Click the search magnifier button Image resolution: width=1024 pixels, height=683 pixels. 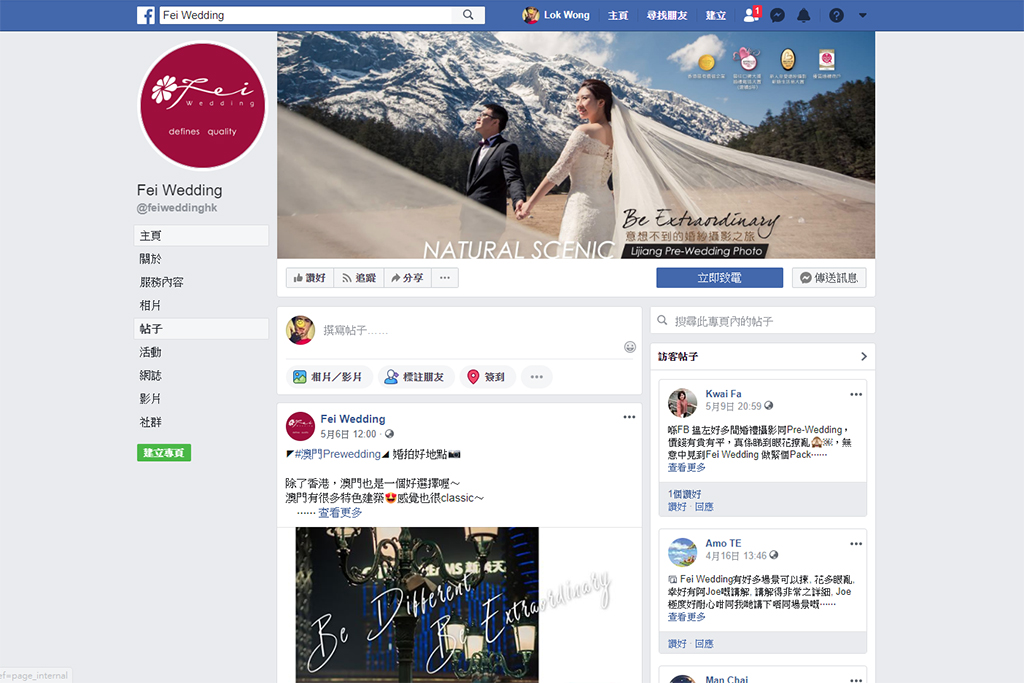[x=468, y=15]
